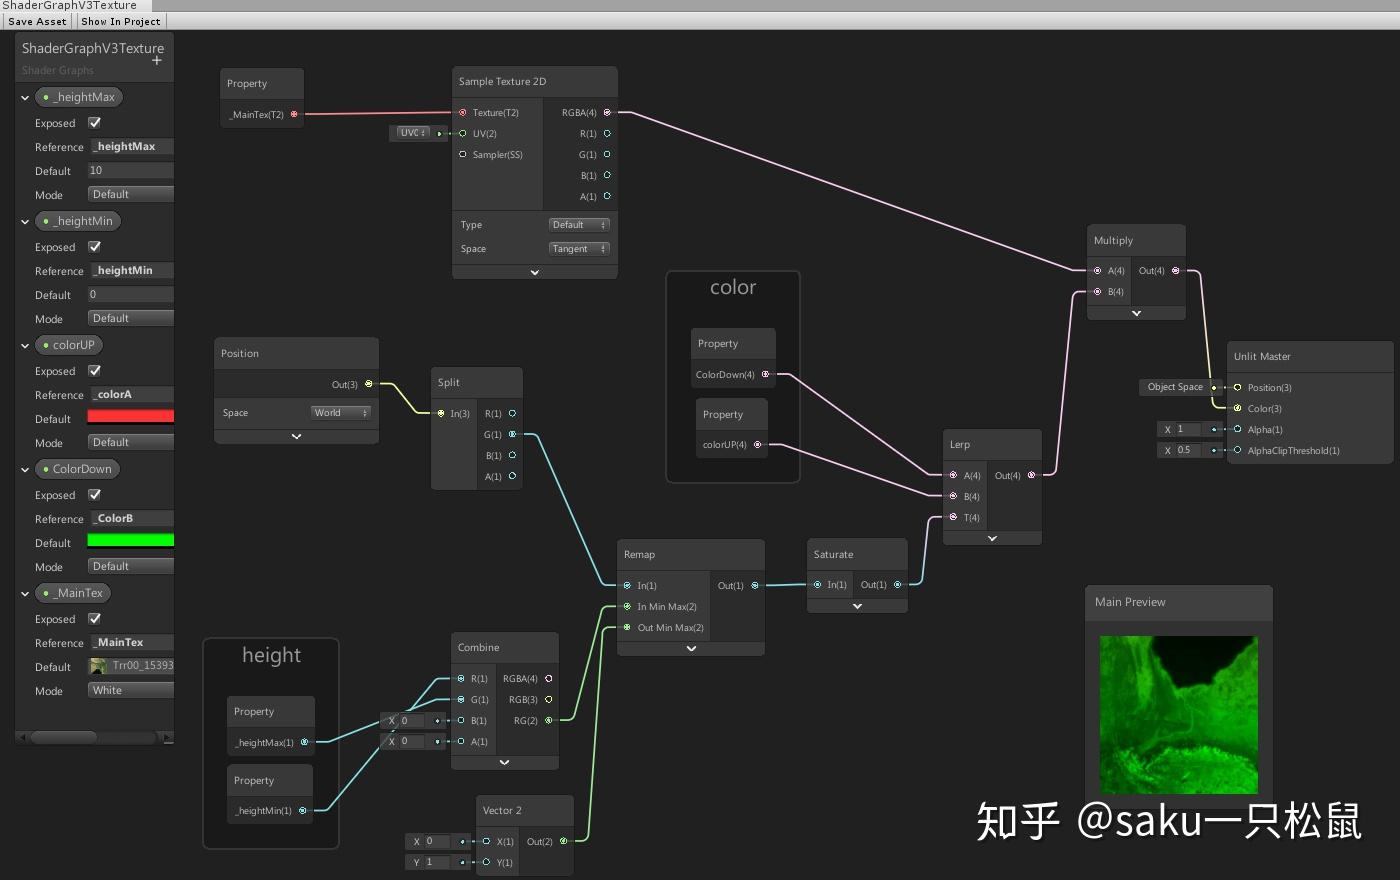
Task: Collapse the colorUP property foldout
Action: [25, 346]
